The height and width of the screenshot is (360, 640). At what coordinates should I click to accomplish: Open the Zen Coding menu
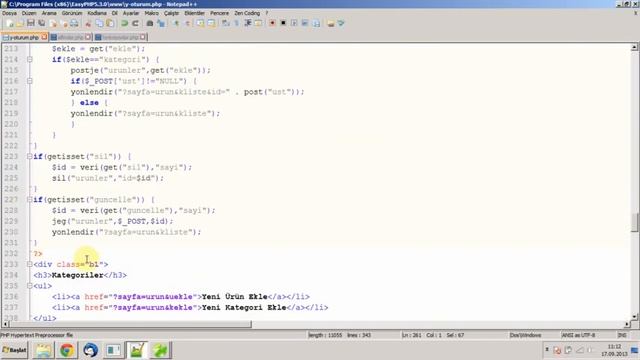click(247, 13)
